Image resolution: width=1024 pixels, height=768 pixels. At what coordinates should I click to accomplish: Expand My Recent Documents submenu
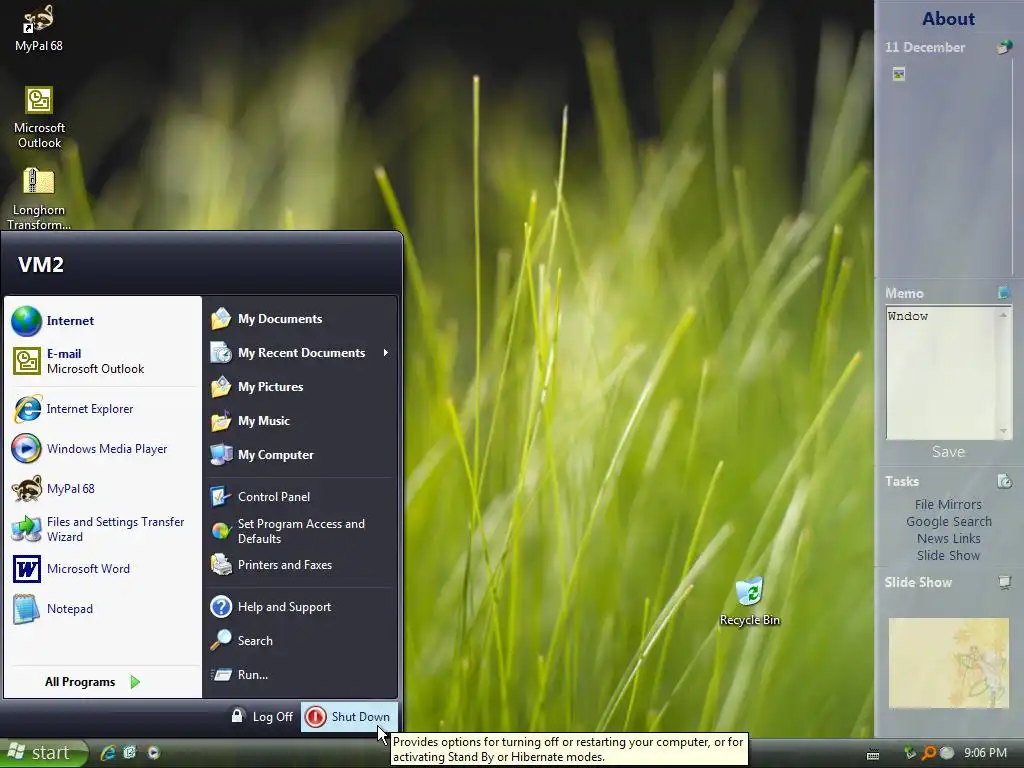click(x=302, y=353)
